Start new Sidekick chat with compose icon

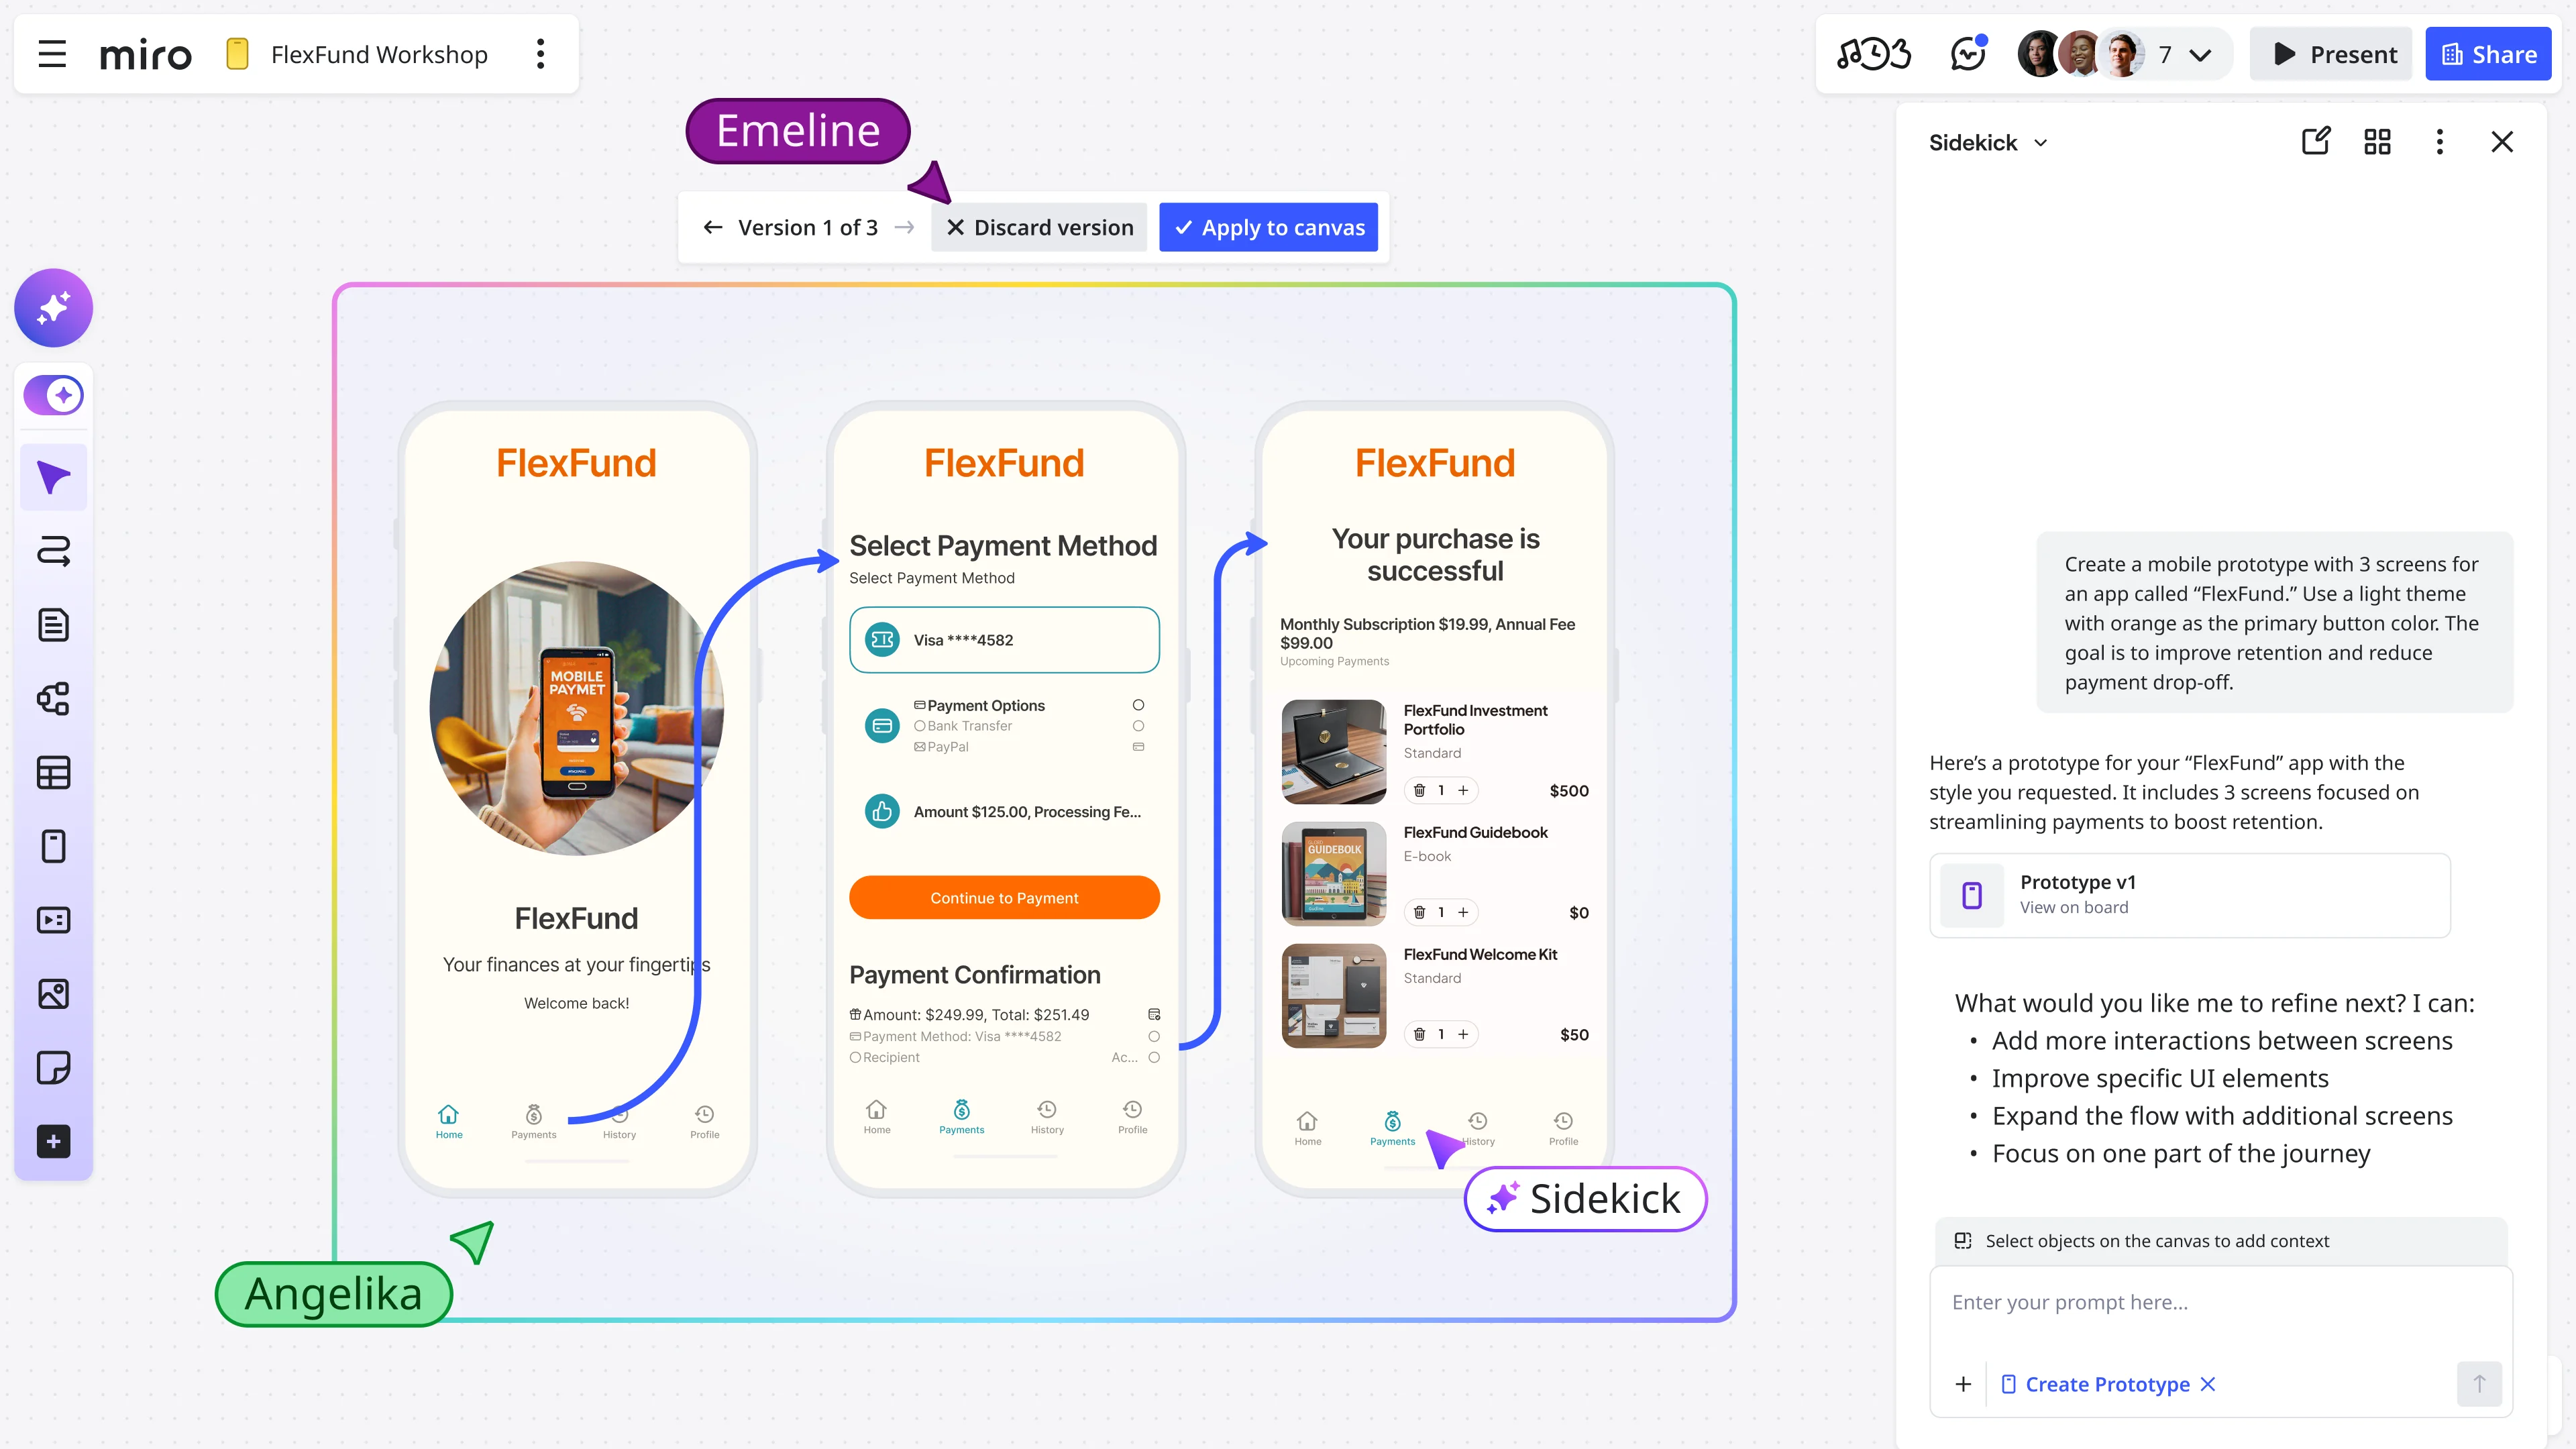pos(2316,141)
